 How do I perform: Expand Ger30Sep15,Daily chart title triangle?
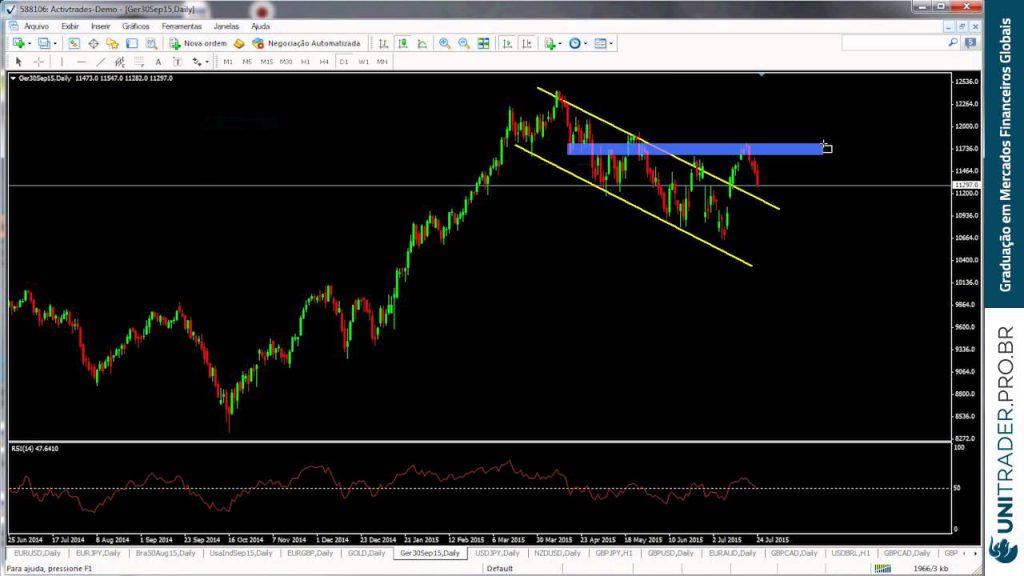13,78
